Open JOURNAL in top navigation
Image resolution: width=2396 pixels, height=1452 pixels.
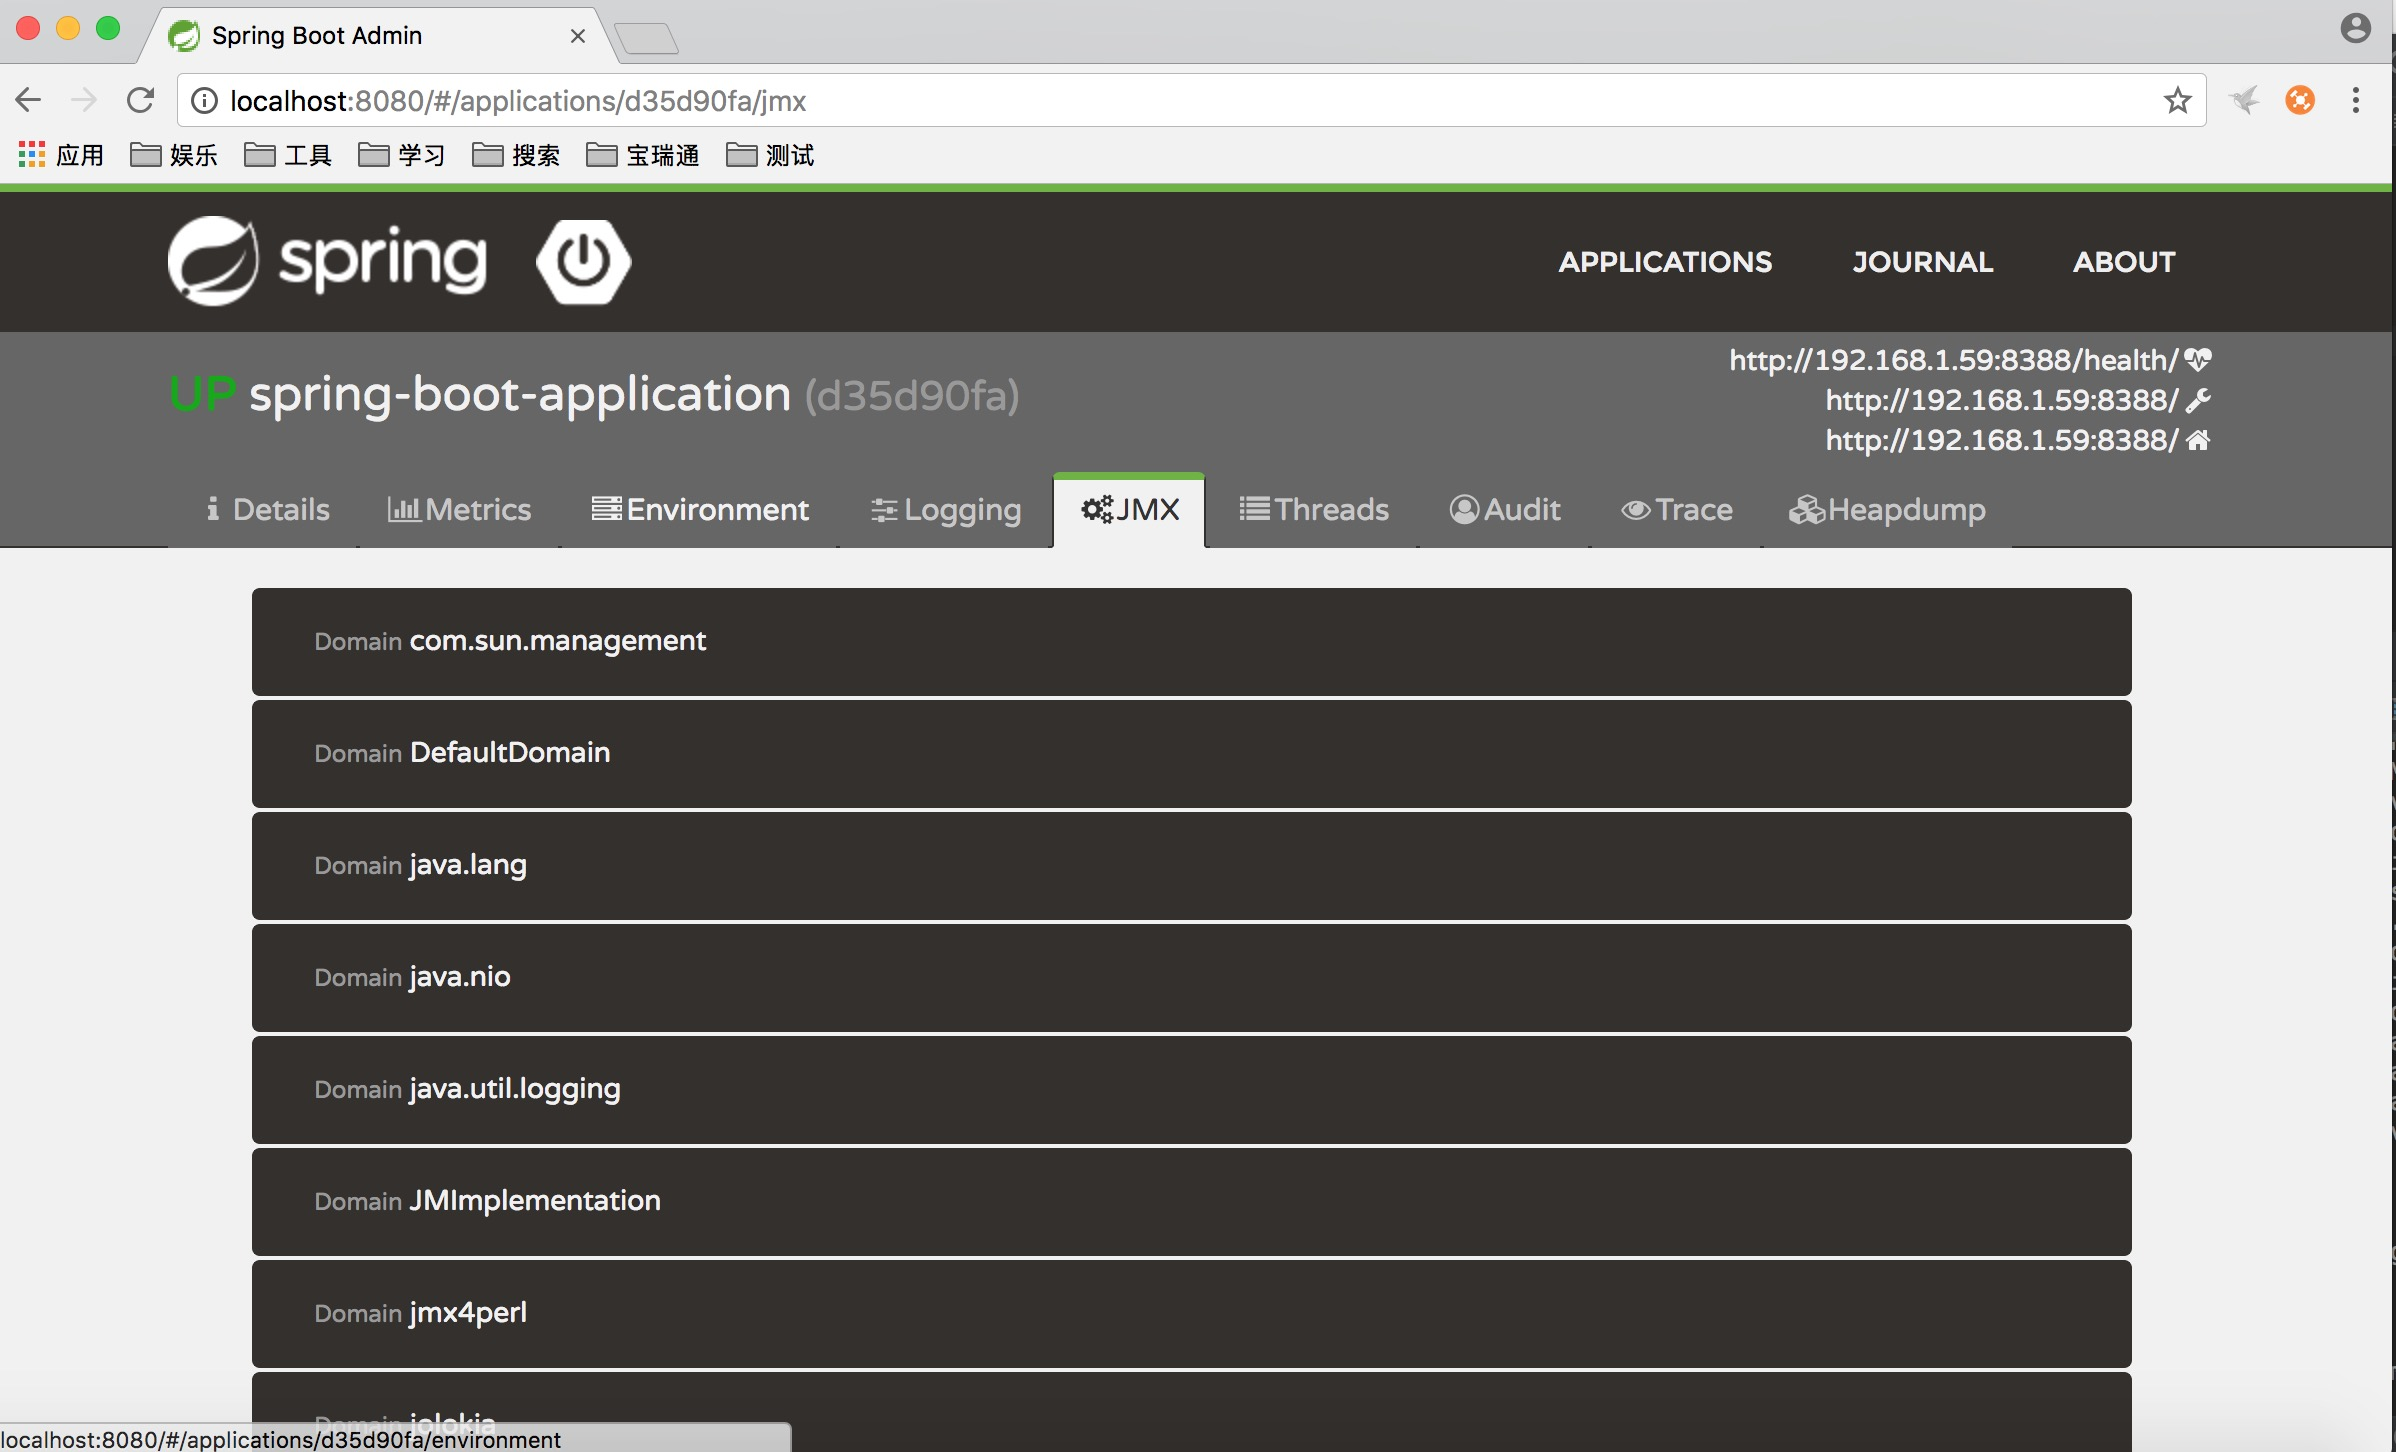1921,262
